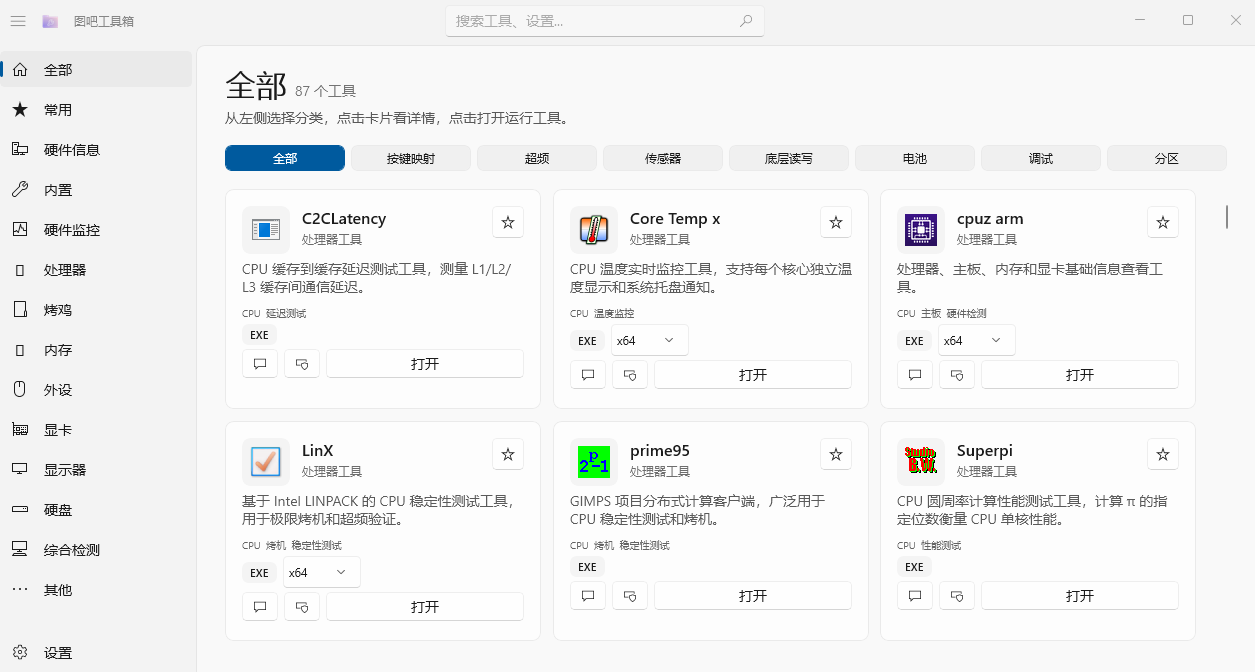Image resolution: width=1255 pixels, height=672 pixels.
Task: Star prime95 as favorite
Action: coord(836,454)
